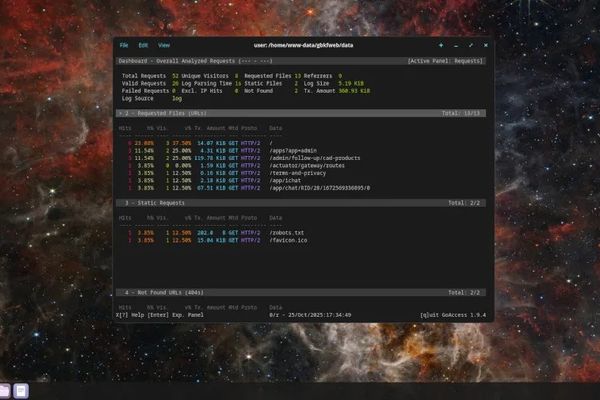
Task: Maximize the terminal window
Action: (471, 45)
